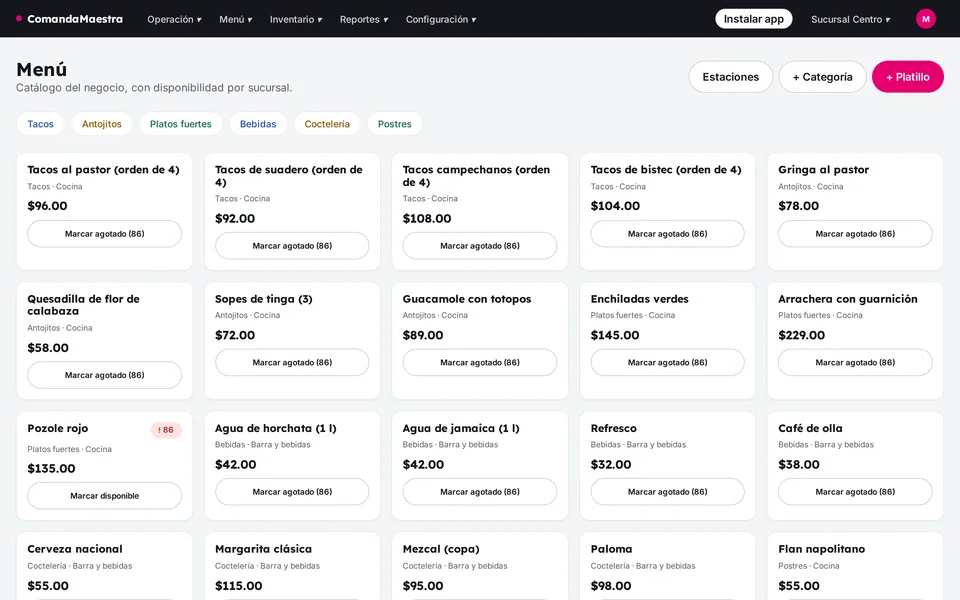Expand the Inventario menu
Screen dimensions: 960x600
tap(296, 20)
